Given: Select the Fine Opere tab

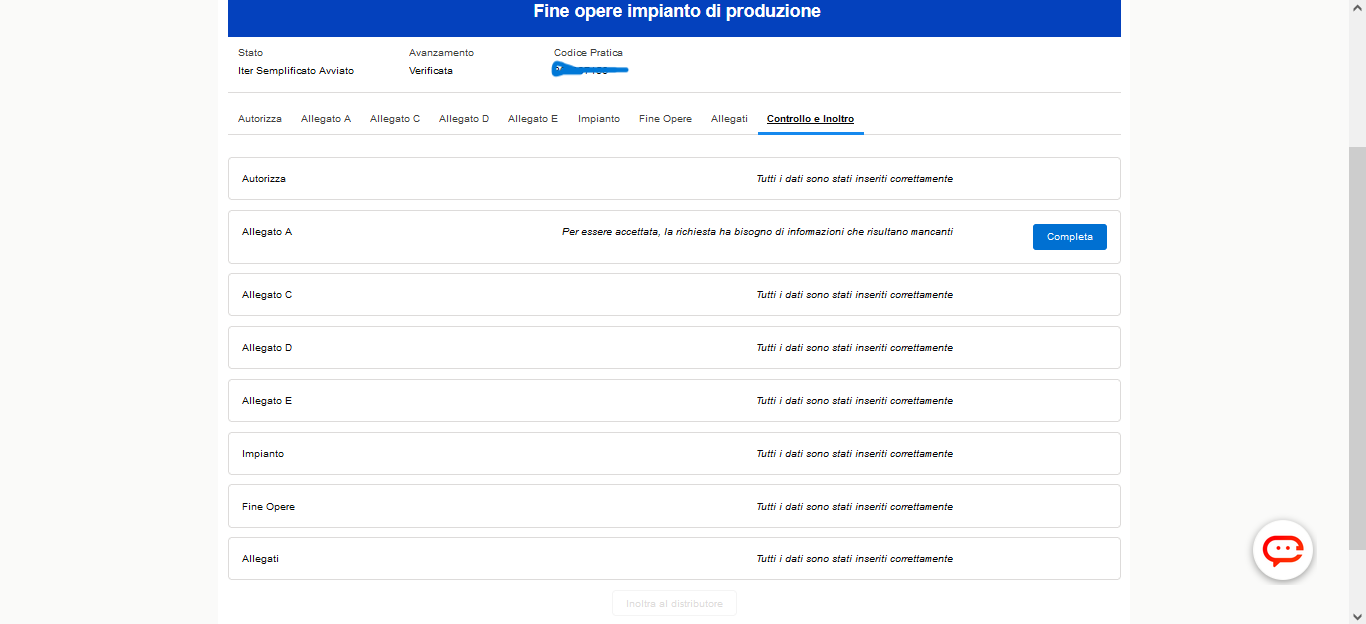Looking at the screenshot, I should 665,119.
